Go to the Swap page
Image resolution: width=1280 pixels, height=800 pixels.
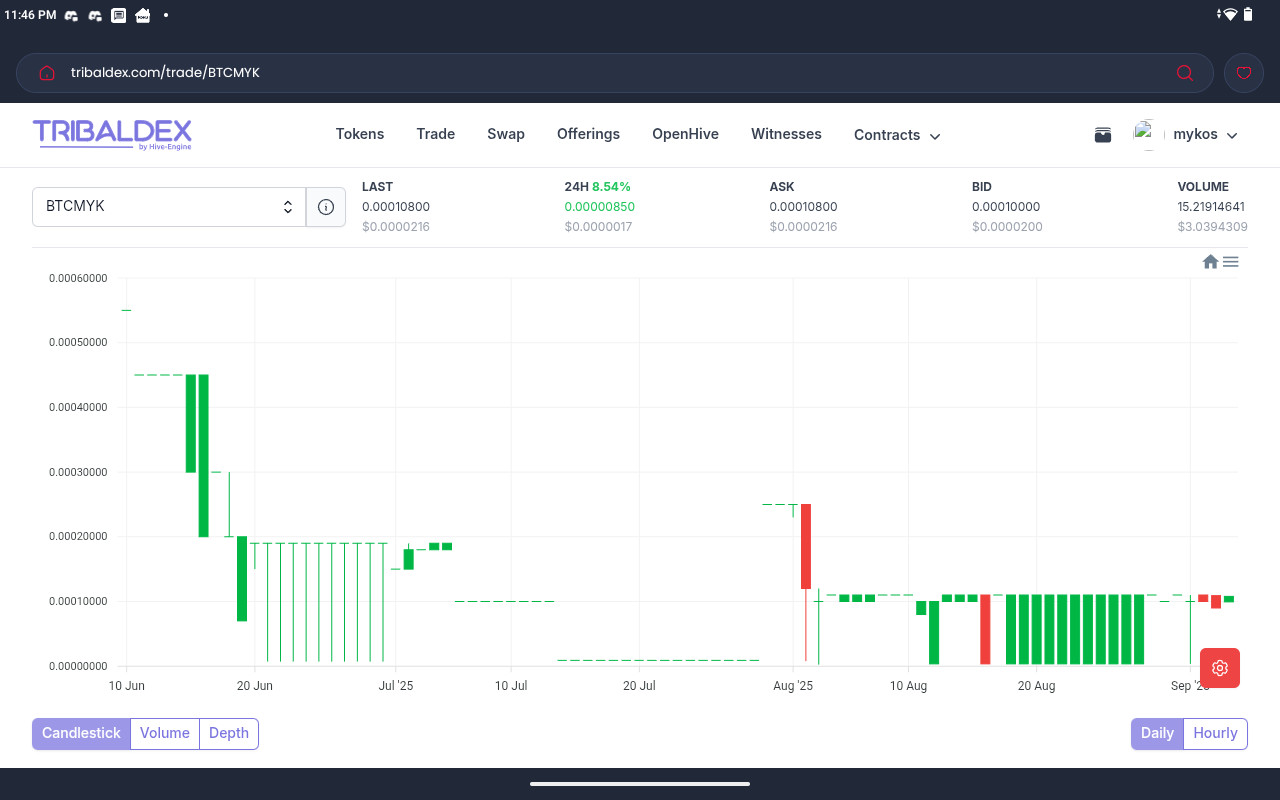506,134
